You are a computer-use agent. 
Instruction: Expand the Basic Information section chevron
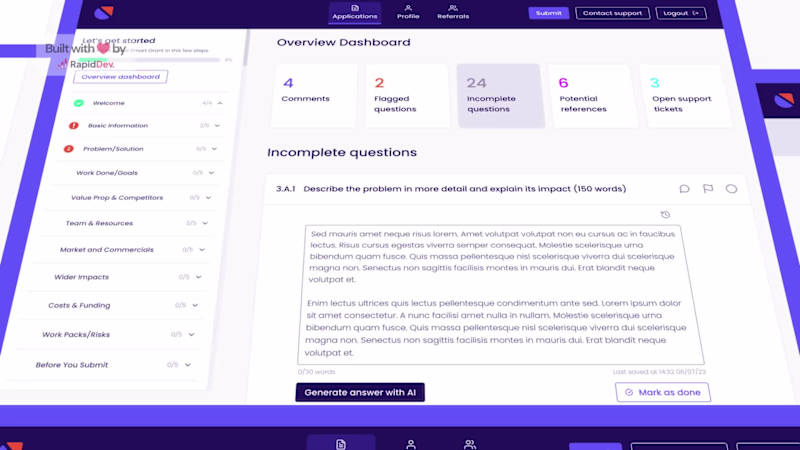(217, 126)
